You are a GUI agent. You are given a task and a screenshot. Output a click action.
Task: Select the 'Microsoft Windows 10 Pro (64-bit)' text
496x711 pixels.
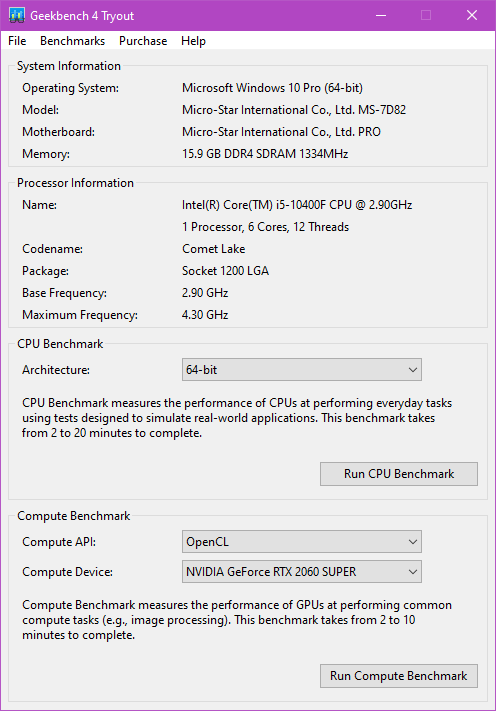[272, 88]
